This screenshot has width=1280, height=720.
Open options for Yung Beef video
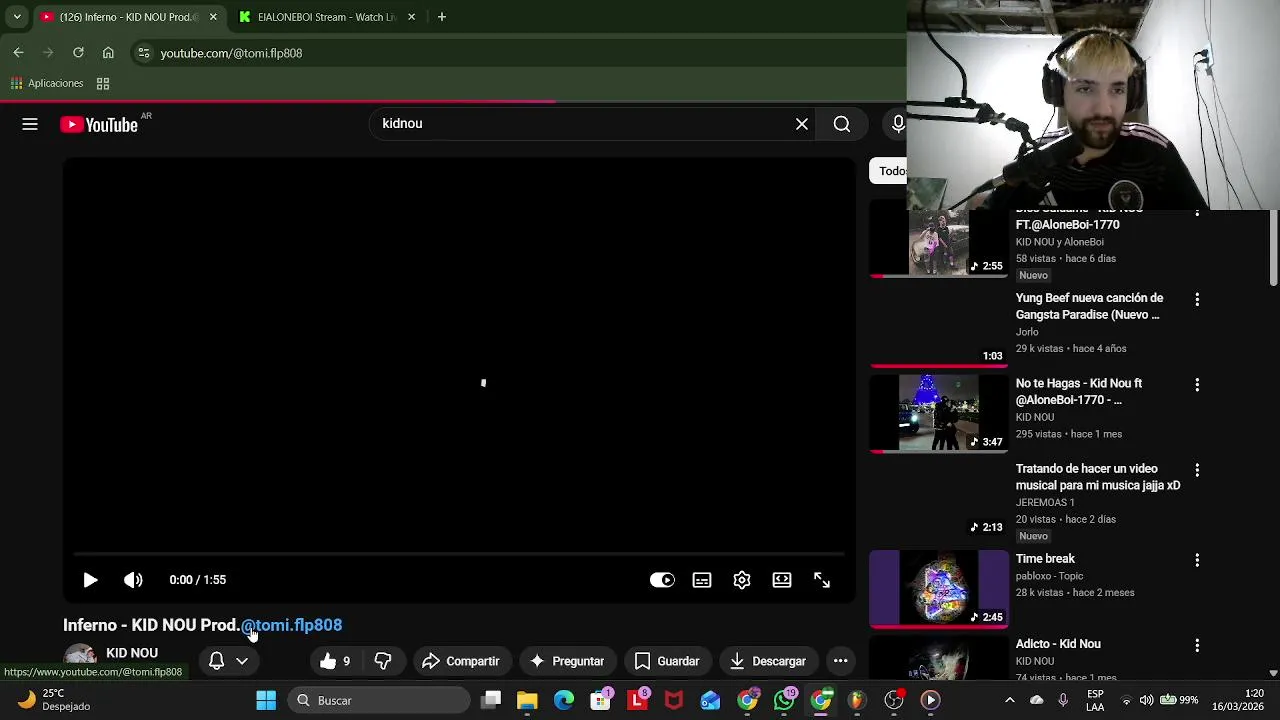click(1197, 299)
